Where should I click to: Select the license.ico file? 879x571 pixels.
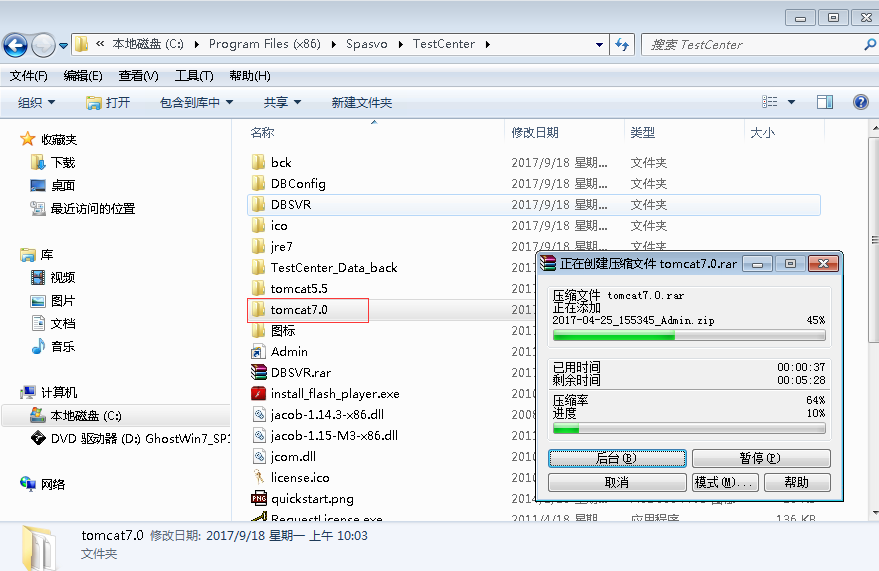tap(299, 478)
